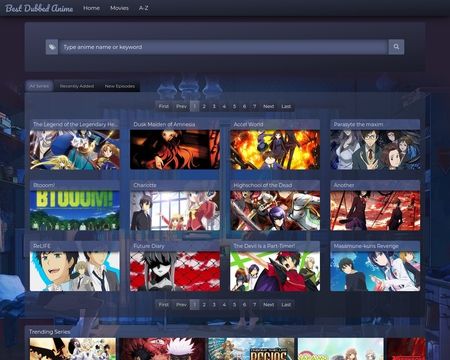
Task: Open the Highschool of the Dead thumbnail
Action: tap(275, 210)
